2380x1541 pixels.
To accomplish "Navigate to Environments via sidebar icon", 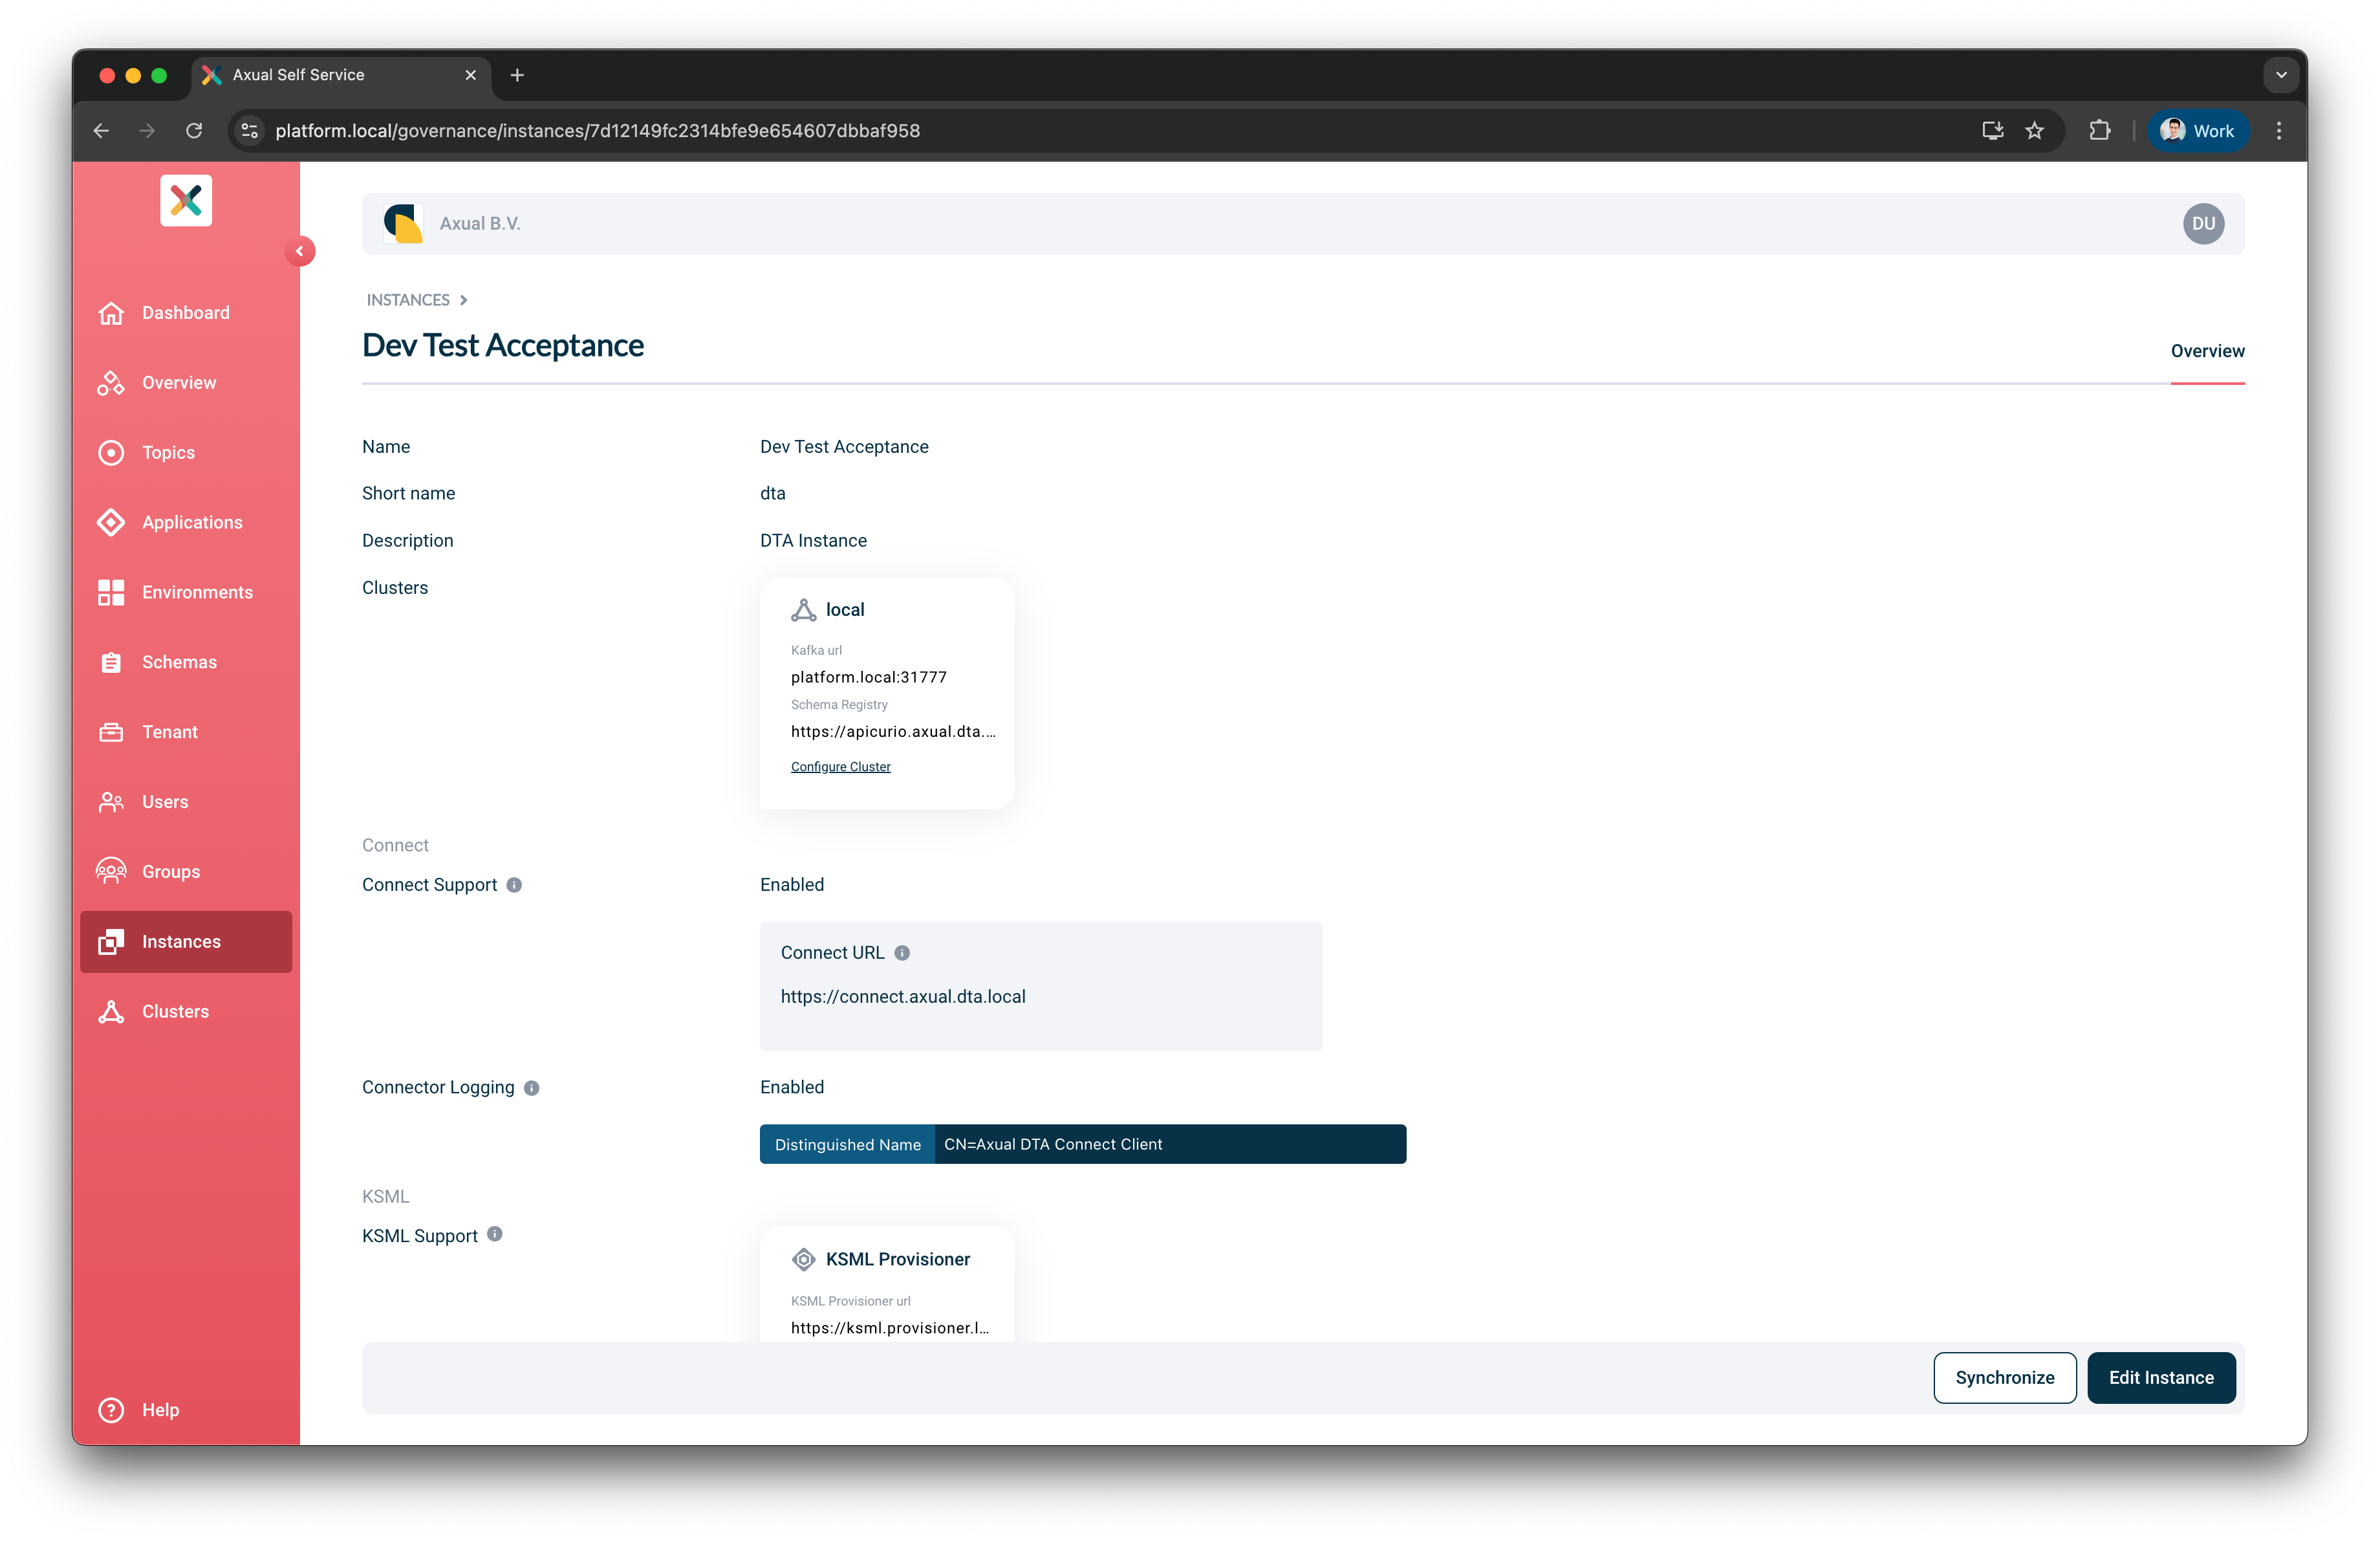I will point(111,592).
